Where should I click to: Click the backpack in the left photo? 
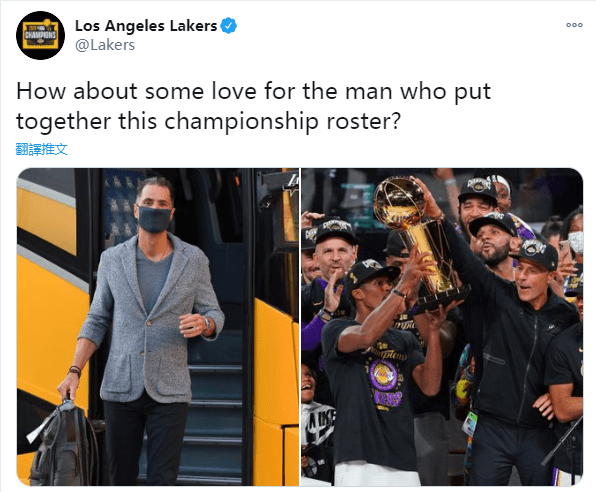(x=64, y=442)
